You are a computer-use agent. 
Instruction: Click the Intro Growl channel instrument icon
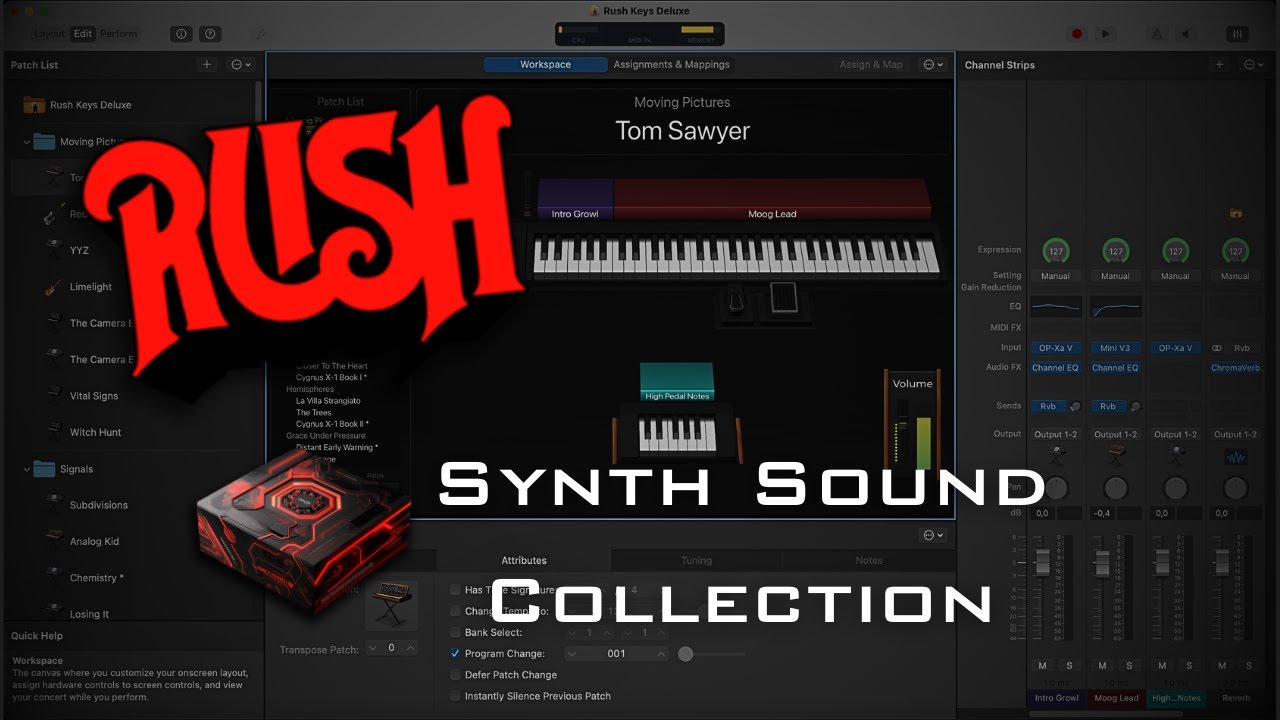point(1055,455)
